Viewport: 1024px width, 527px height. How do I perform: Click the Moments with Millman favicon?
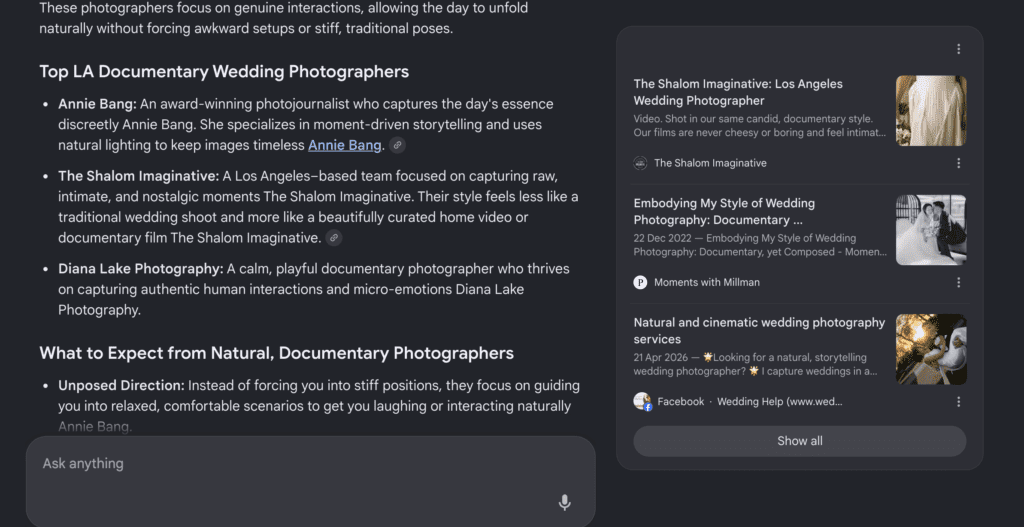(x=640, y=283)
